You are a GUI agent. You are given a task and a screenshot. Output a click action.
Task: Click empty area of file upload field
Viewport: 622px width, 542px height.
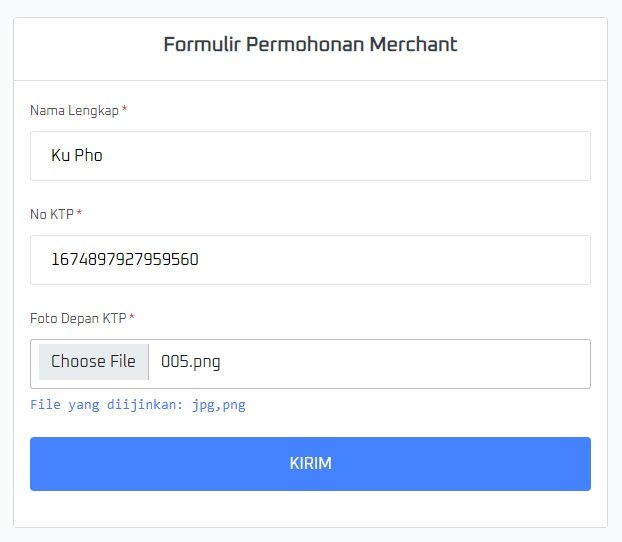click(420, 363)
